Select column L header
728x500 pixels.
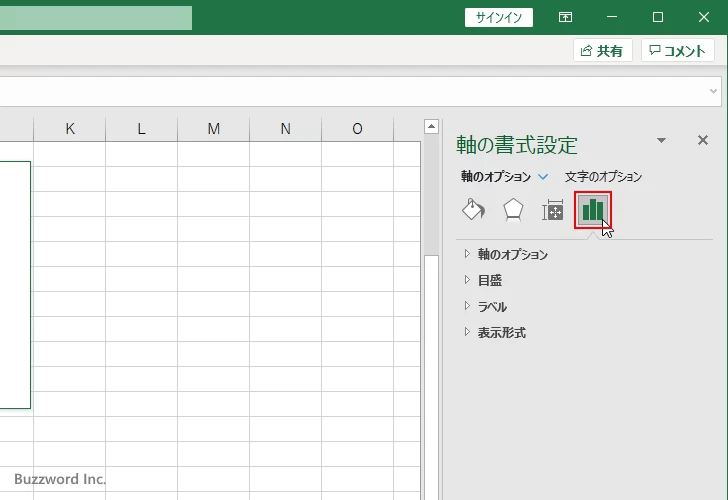142,129
